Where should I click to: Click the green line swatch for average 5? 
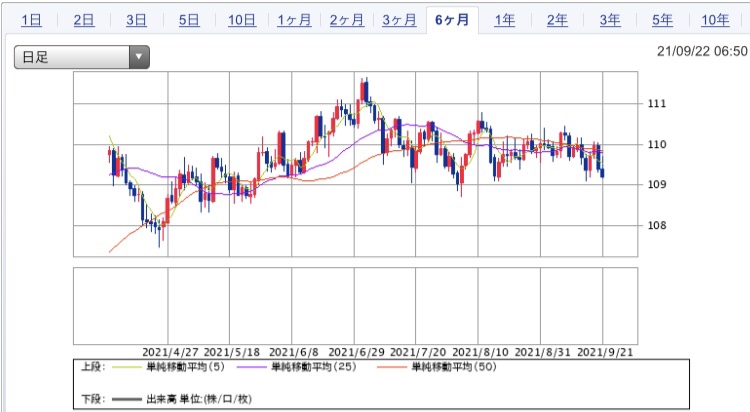pos(126,367)
